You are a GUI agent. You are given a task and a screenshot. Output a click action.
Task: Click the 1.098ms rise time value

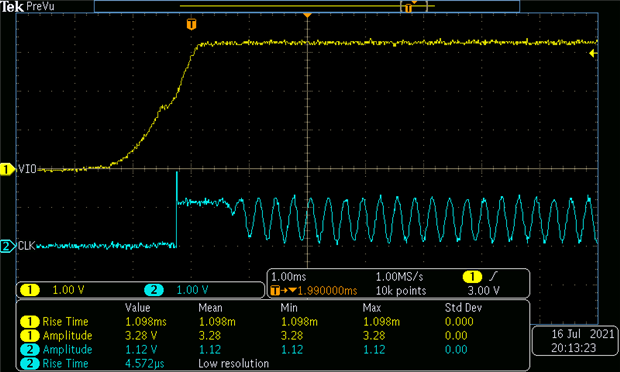[146, 322]
